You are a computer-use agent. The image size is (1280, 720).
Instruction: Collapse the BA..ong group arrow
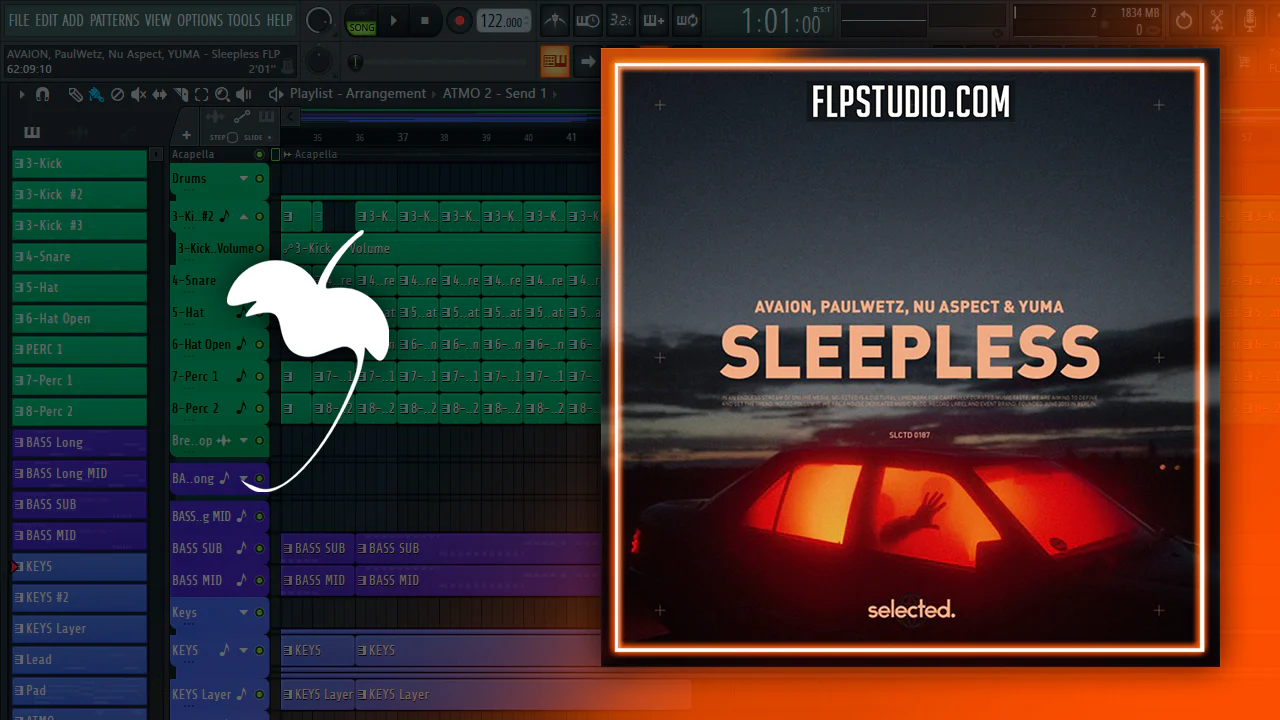(243, 479)
